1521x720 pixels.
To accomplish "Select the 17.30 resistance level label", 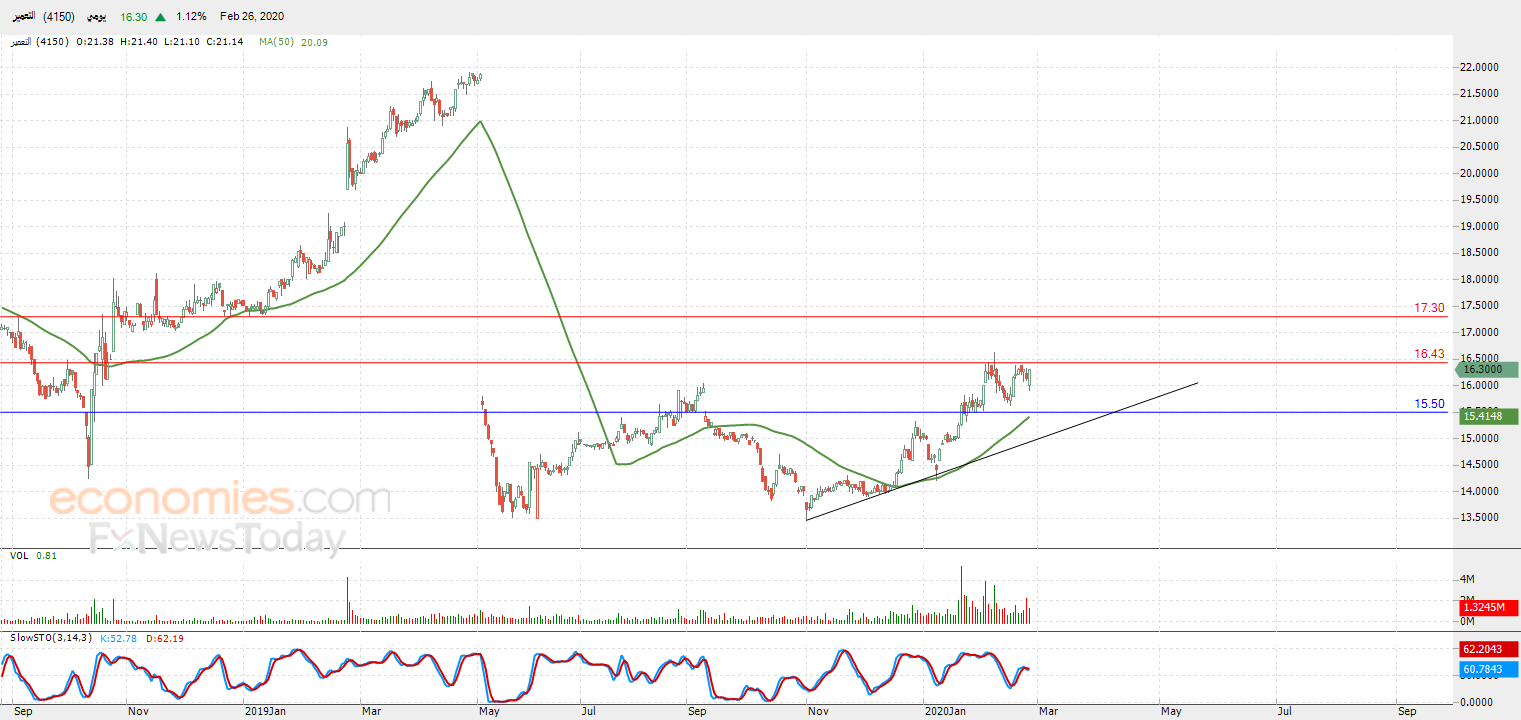I will (1430, 308).
